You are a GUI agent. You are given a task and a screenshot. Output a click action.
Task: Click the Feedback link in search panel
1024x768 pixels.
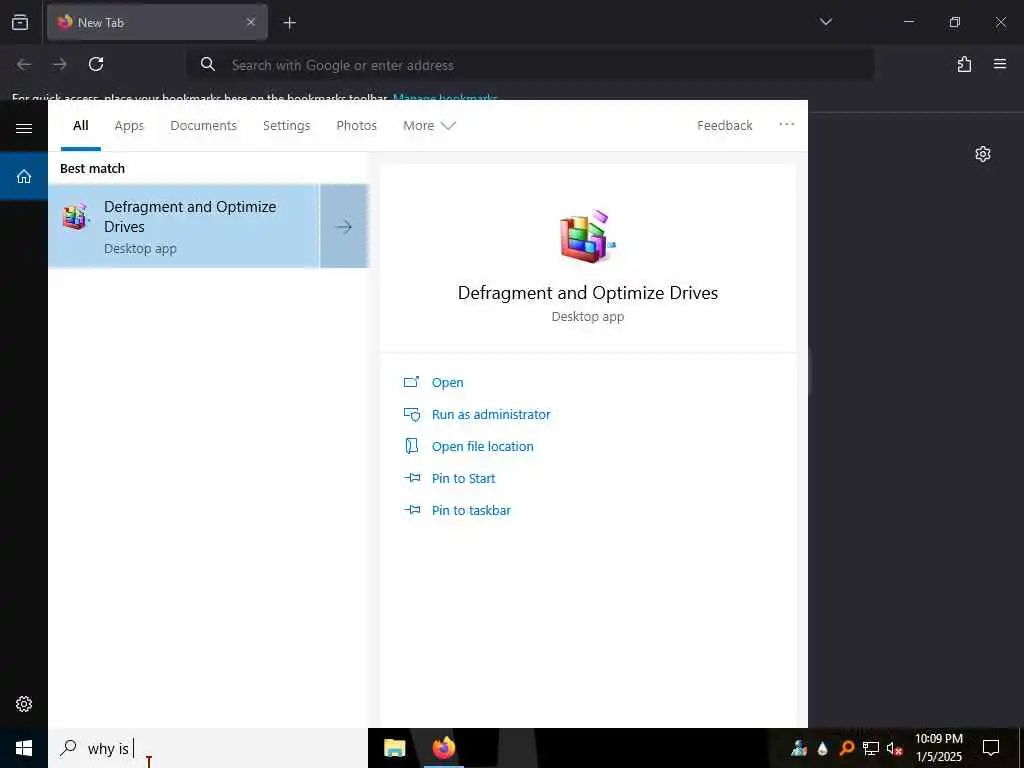[724, 125]
